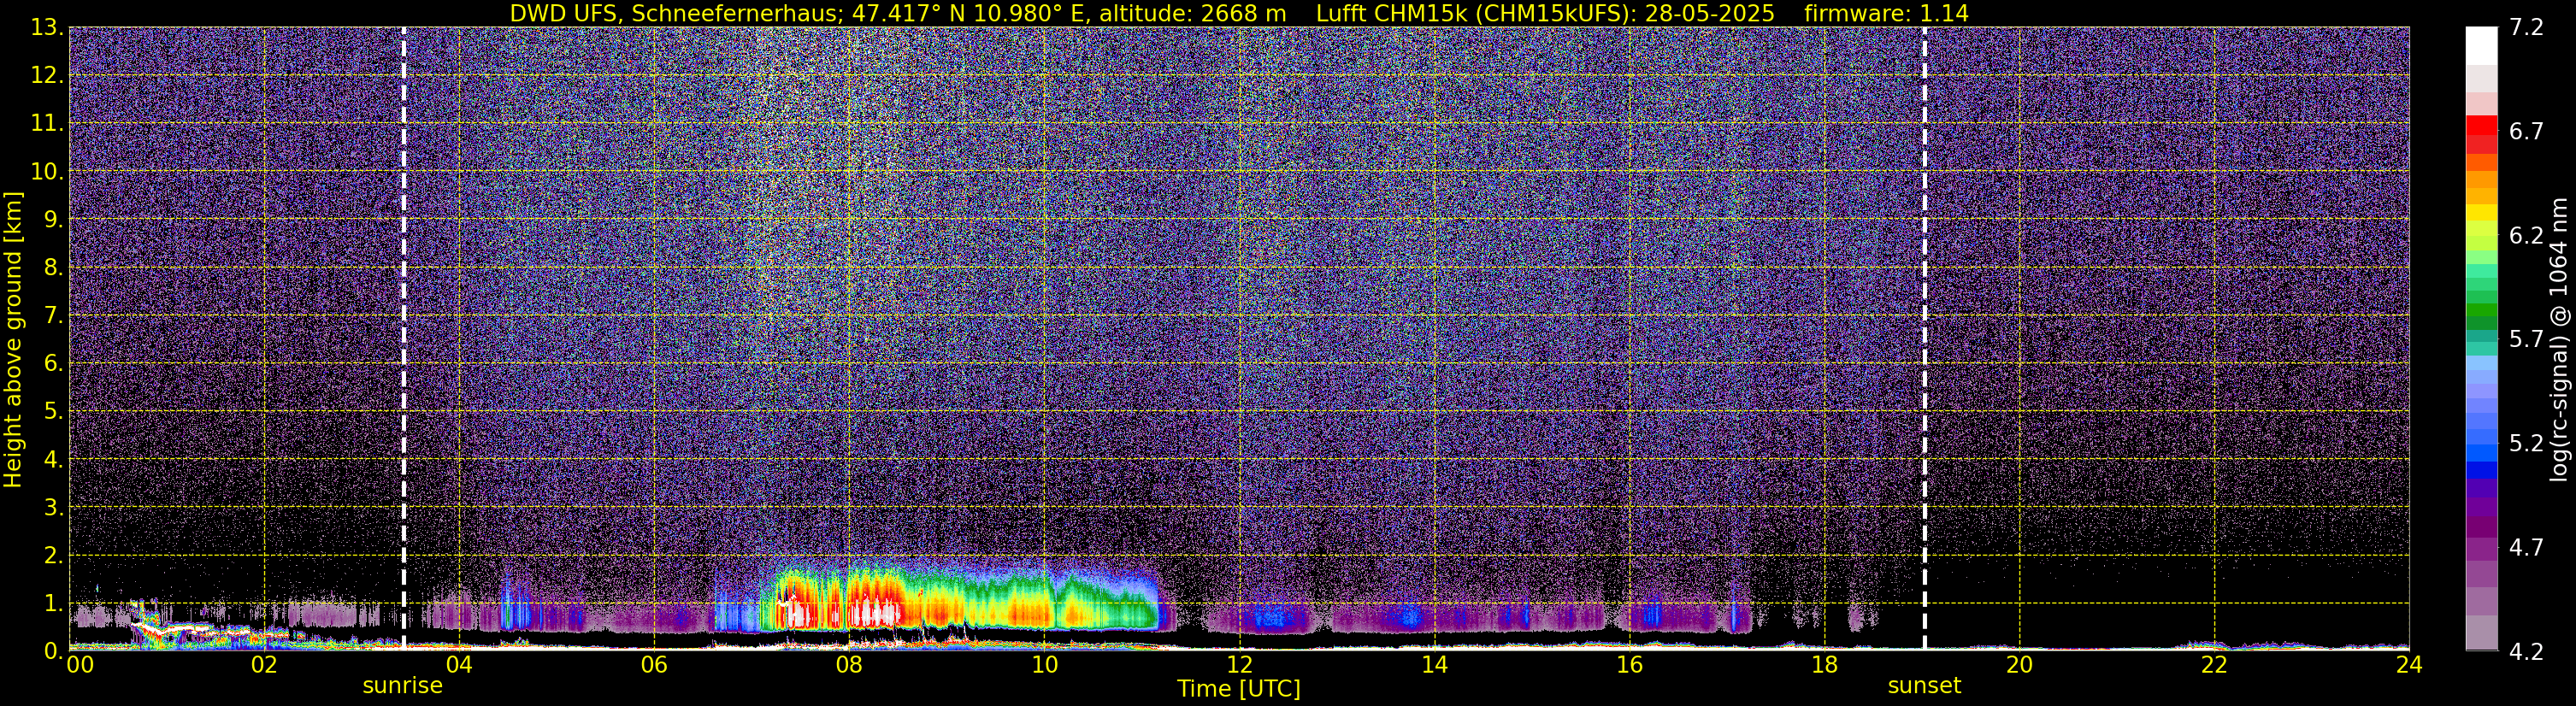Click the red segment of the colorbar
This screenshot has width=2576, height=706.
point(2481,126)
